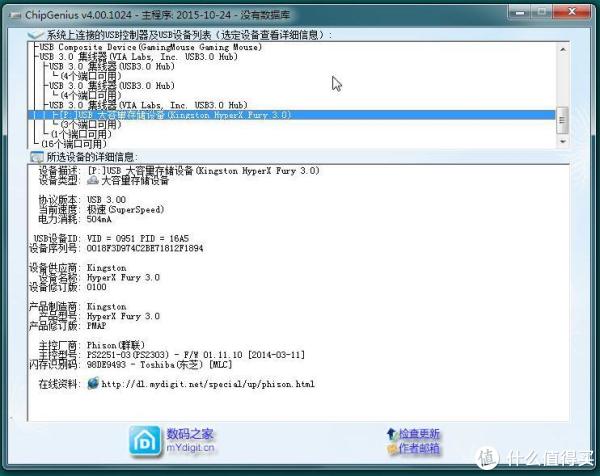Screen dimensions: 600x476
Task: Select the (3个端口可用) tree row
Action: (x=91, y=124)
